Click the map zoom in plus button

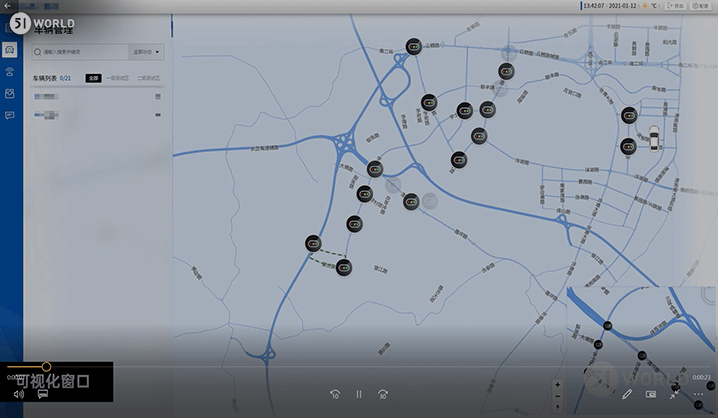(558, 384)
